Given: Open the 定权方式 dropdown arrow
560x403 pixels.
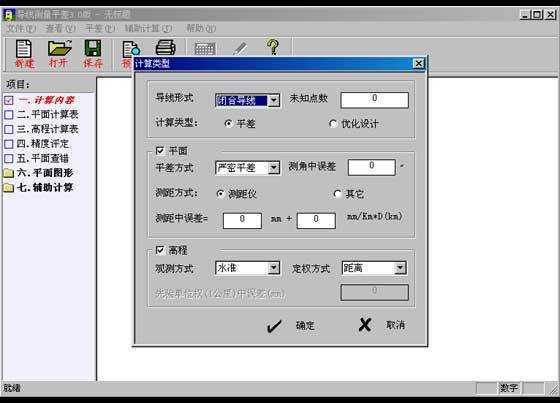Looking at the screenshot, I should (400, 268).
